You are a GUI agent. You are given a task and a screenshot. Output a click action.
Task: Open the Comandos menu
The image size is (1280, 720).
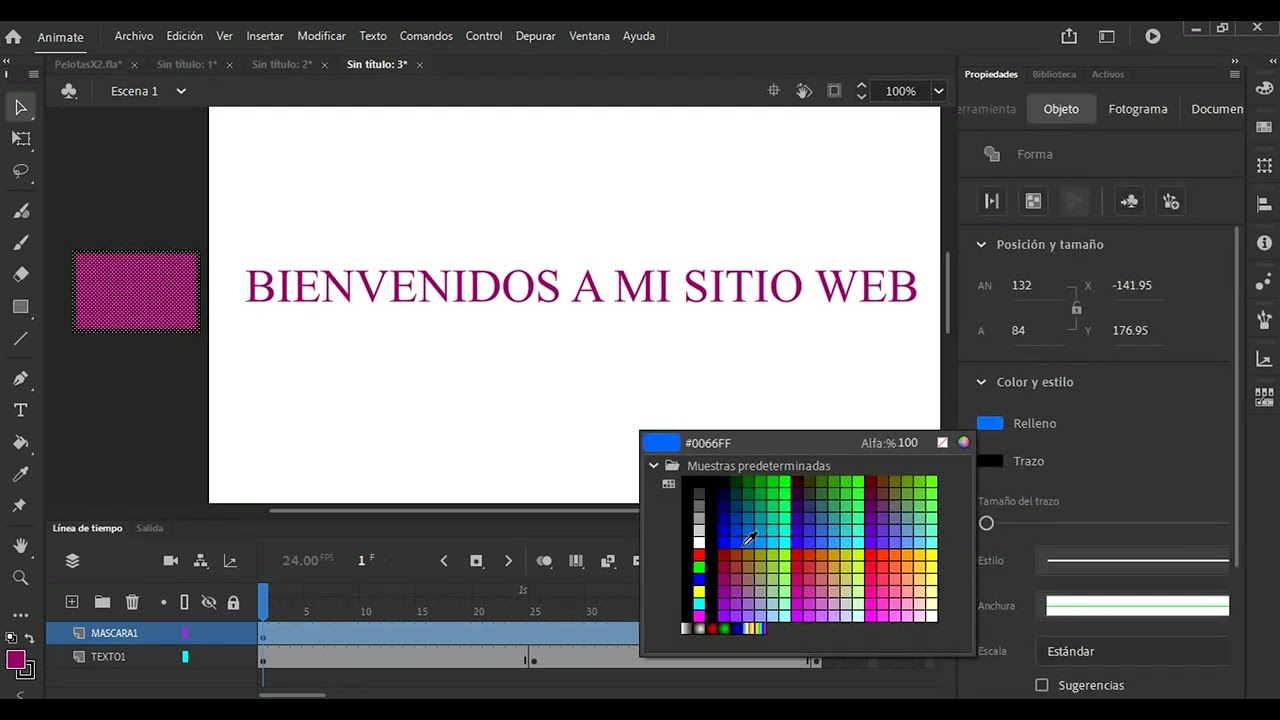click(426, 36)
